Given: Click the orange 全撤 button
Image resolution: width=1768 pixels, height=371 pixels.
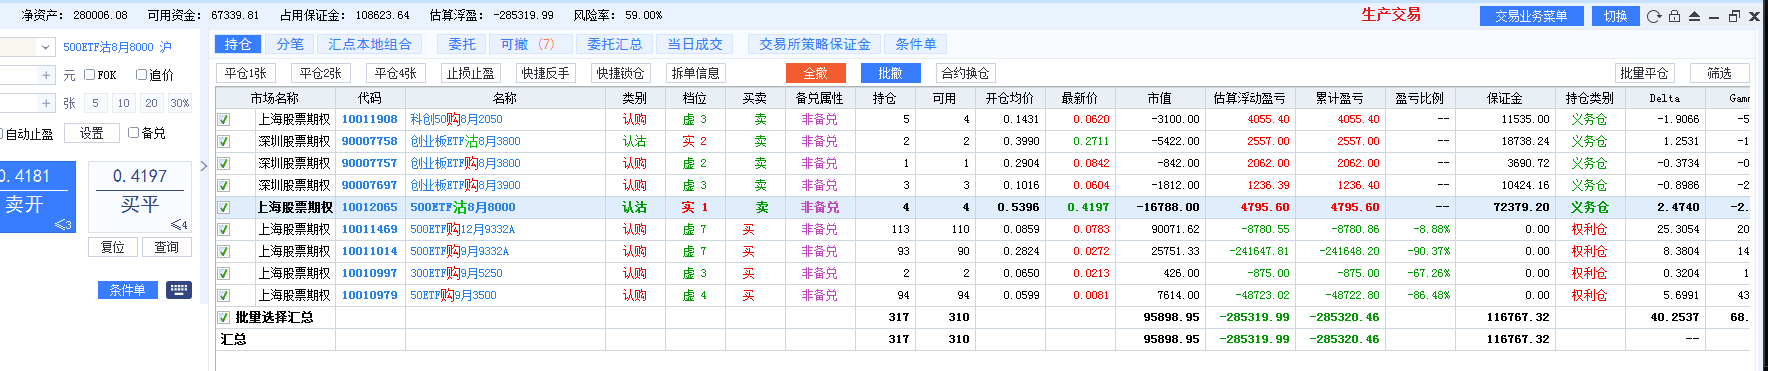Looking at the screenshot, I should (x=816, y=73).
